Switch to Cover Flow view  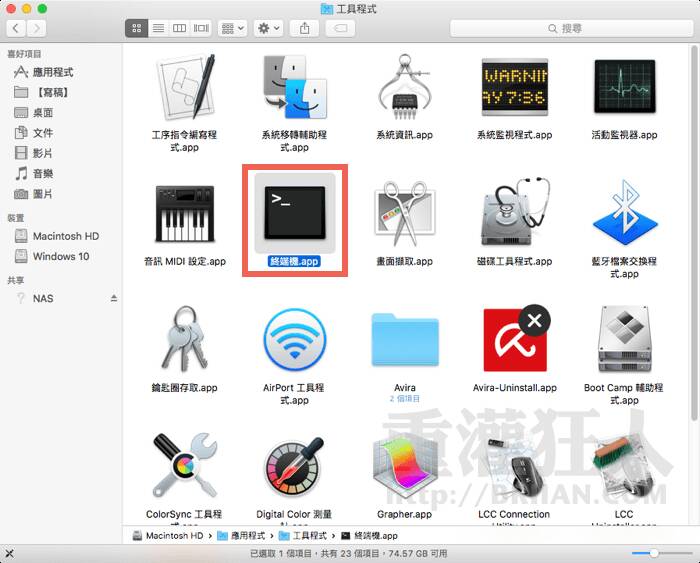[x=201, y=29]
